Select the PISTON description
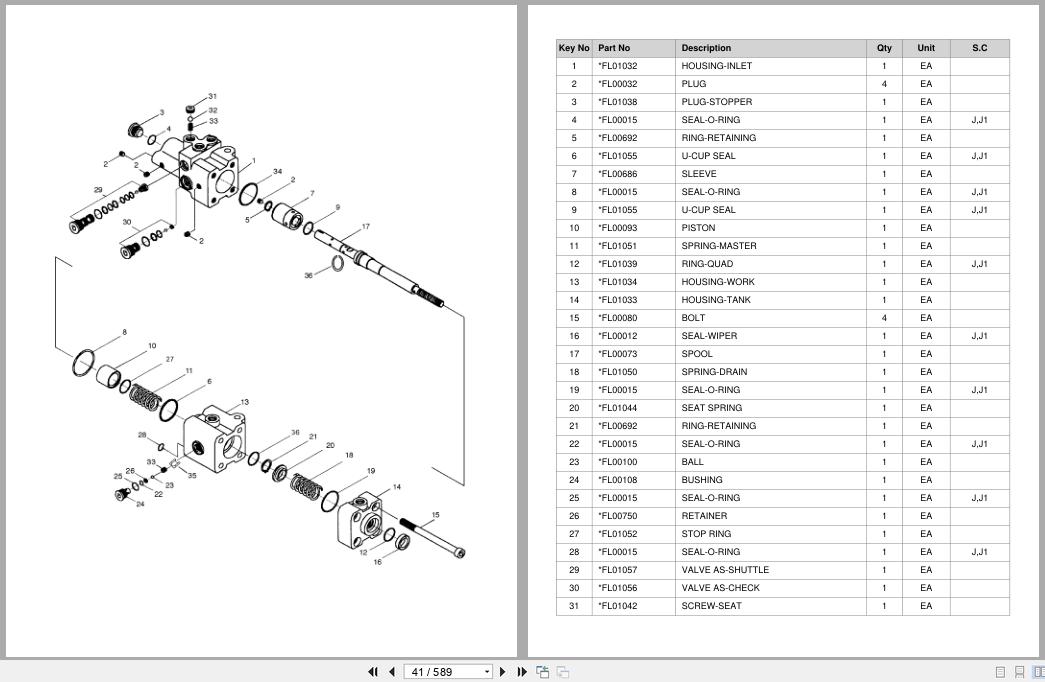The height and width of the screenshot is (682, 1045). (698, 228)
